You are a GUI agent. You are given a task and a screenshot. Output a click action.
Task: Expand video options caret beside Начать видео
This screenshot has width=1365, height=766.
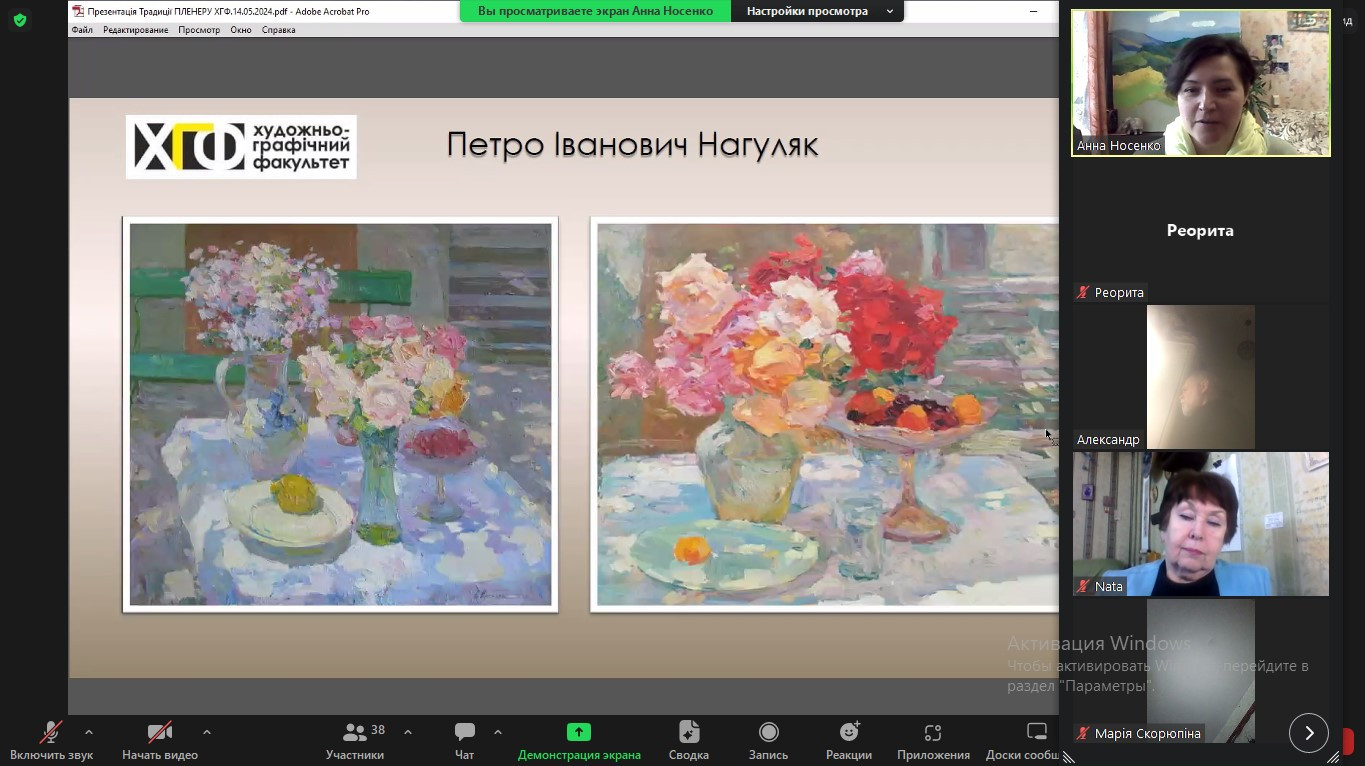click(x=207, y=732)
